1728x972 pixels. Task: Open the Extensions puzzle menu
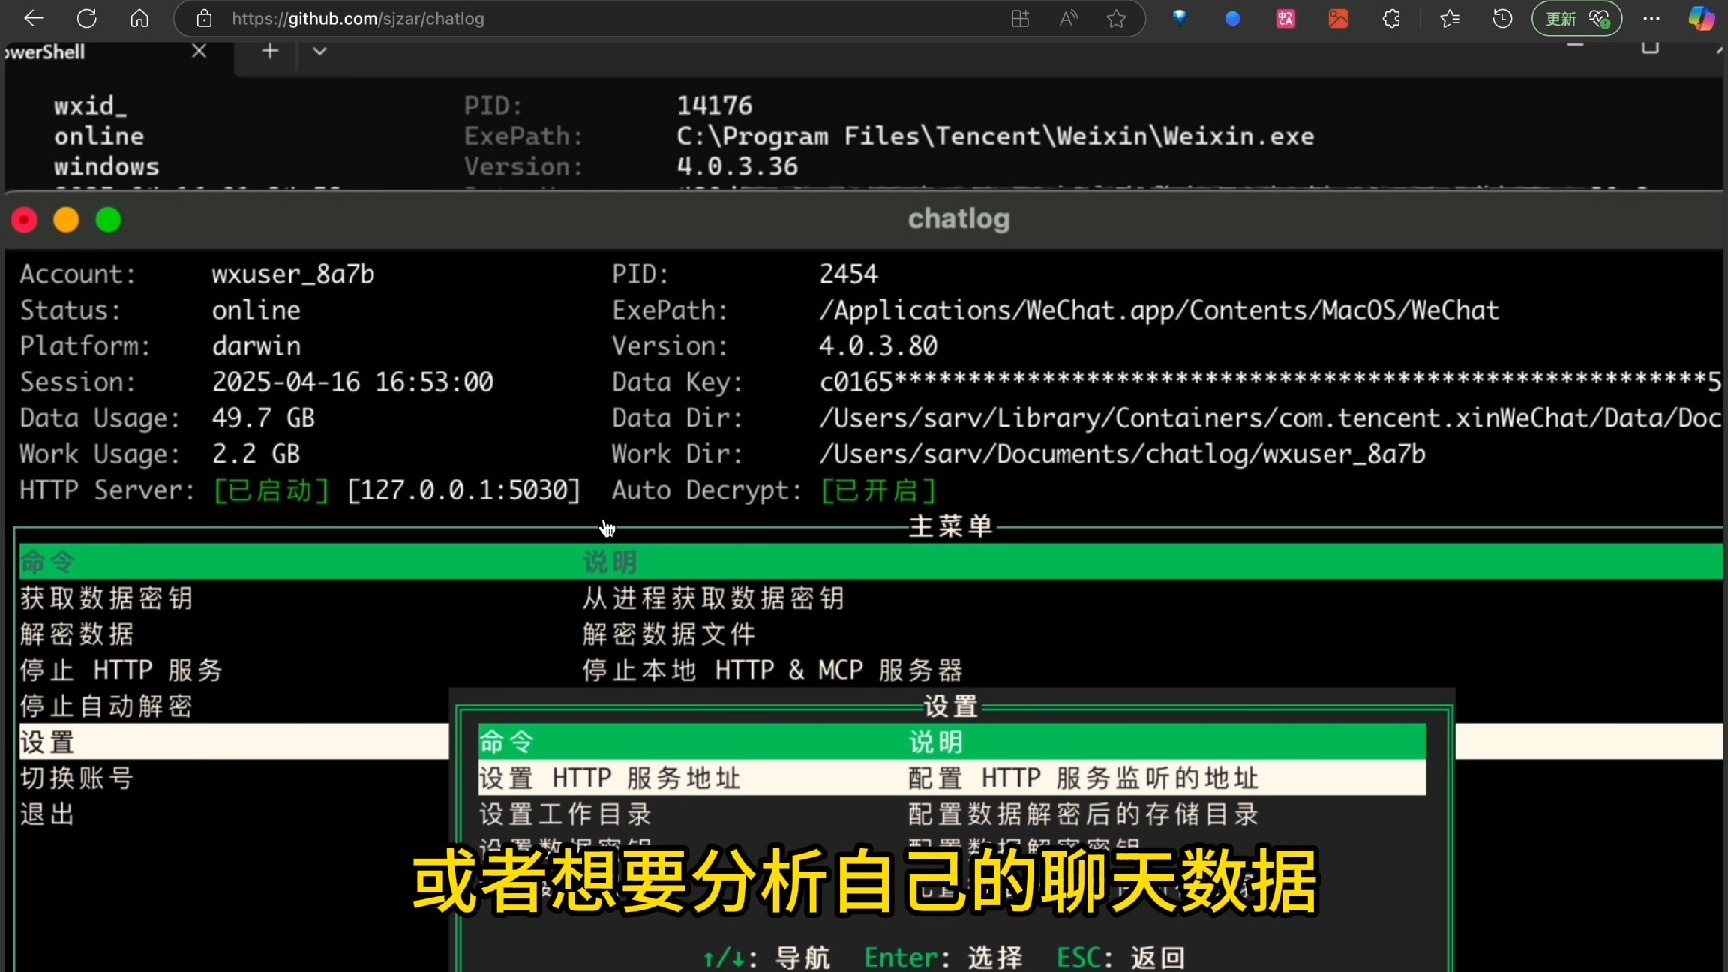[x=1391, y=18]
